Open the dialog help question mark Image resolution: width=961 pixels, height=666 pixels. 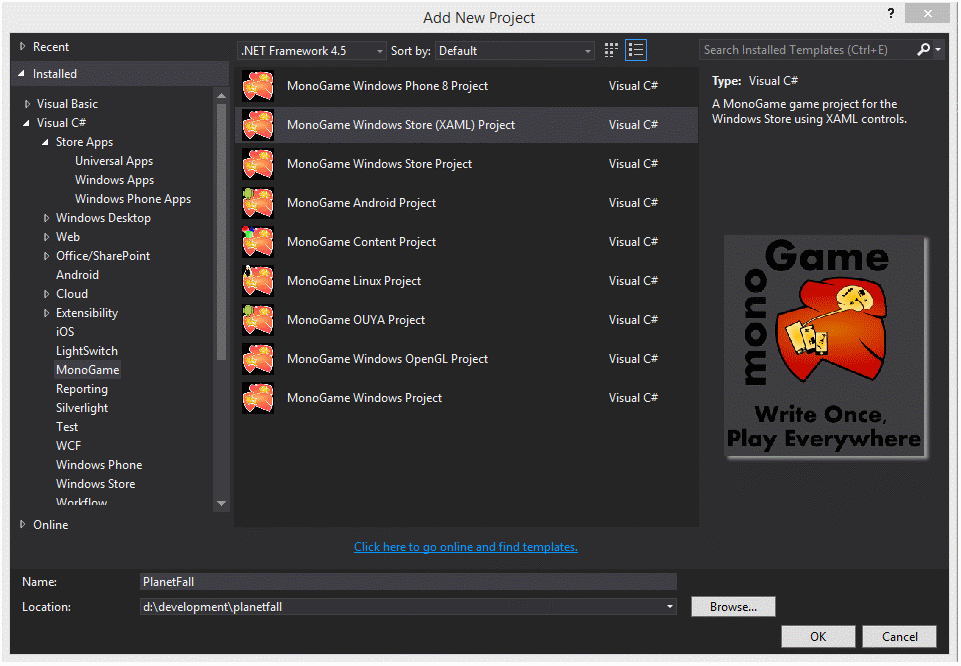pos(891,13)
